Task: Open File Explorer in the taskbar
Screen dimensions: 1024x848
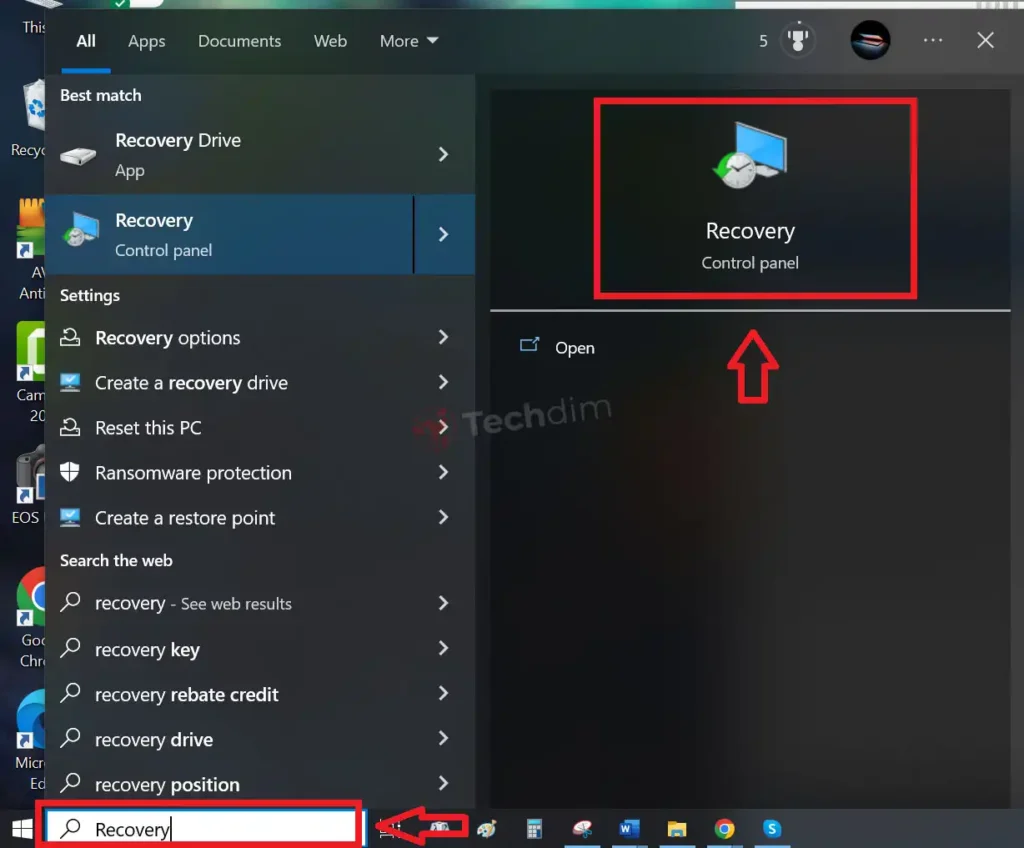Action: [x=677, y=828]
